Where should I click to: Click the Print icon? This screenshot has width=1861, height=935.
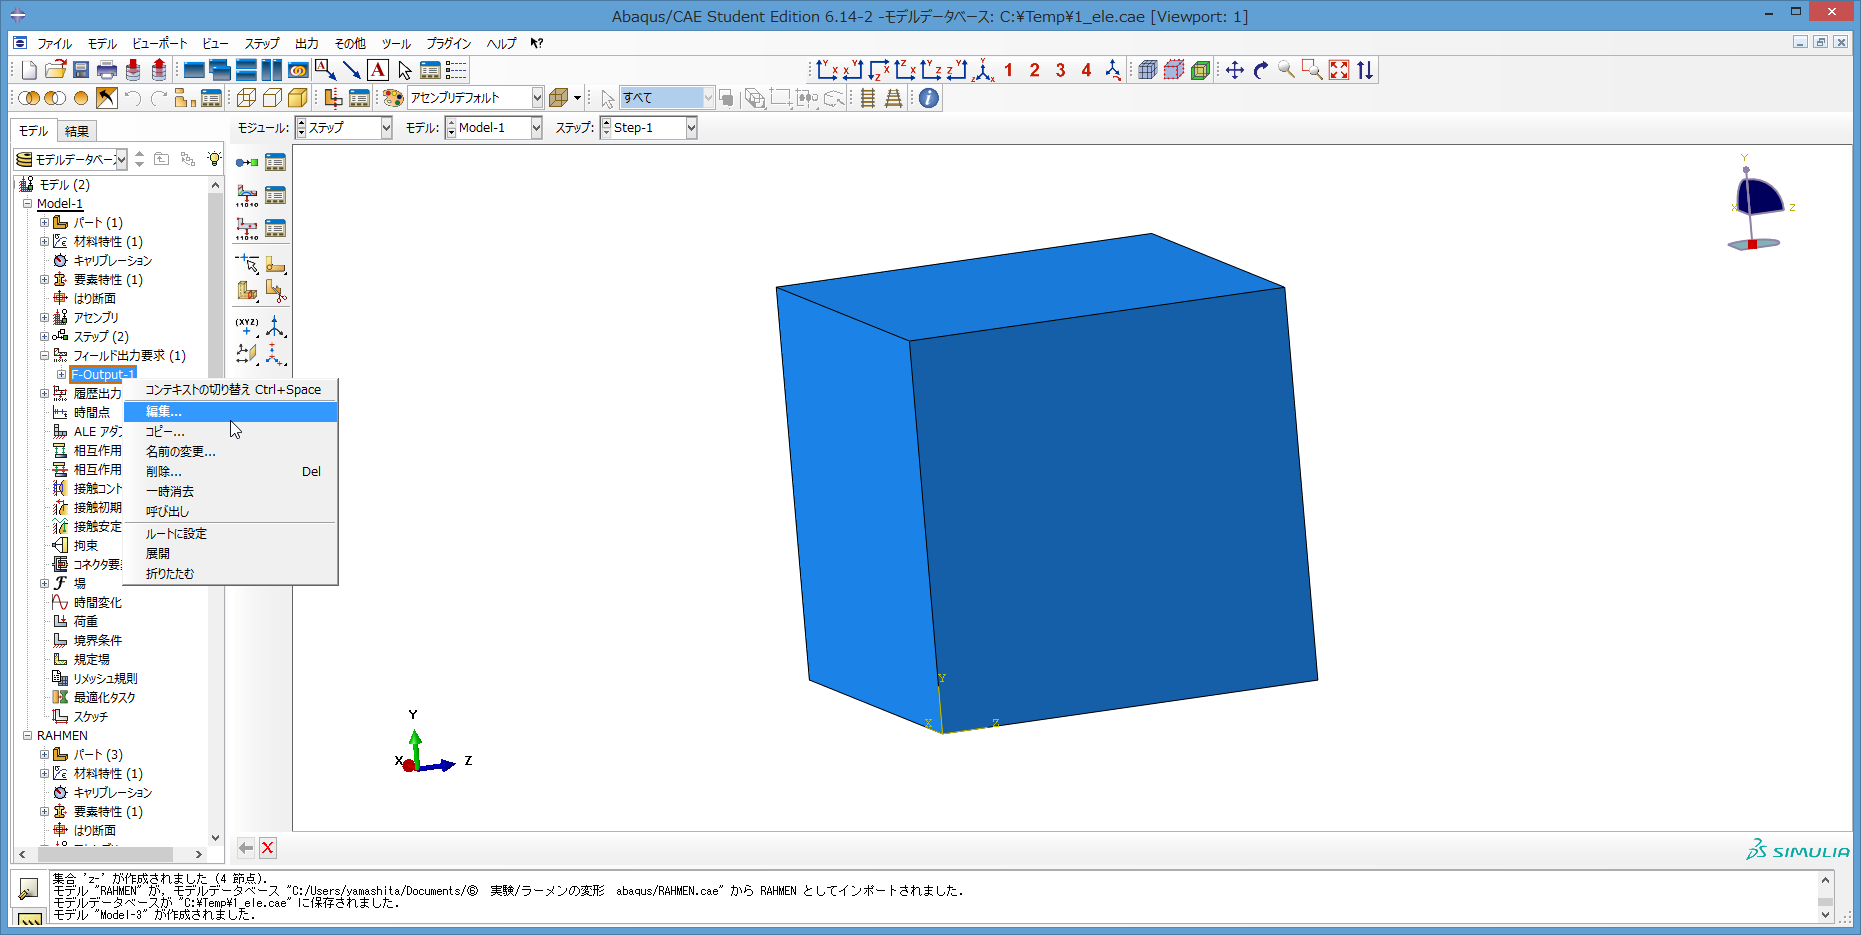(107, 70)
